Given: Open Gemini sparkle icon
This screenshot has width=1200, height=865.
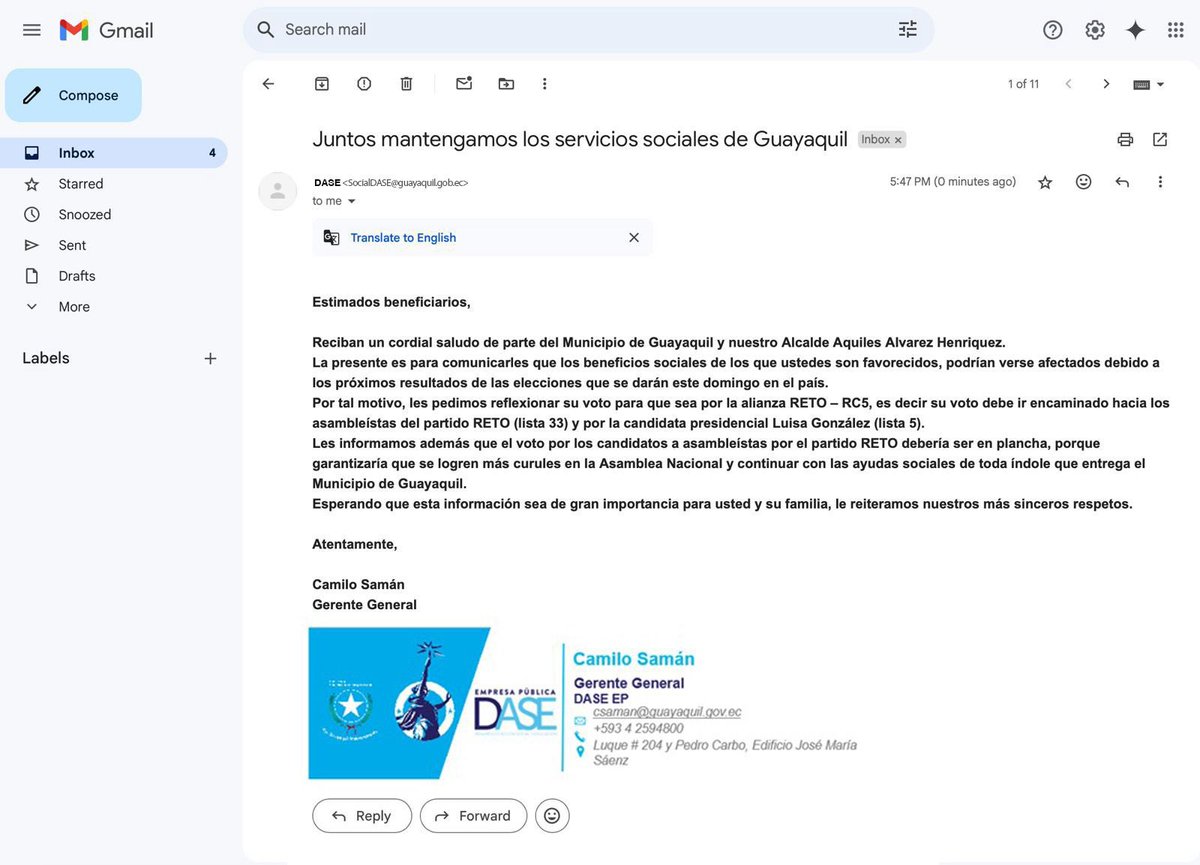Looking at the screenshot, I should pos(1135,30).
